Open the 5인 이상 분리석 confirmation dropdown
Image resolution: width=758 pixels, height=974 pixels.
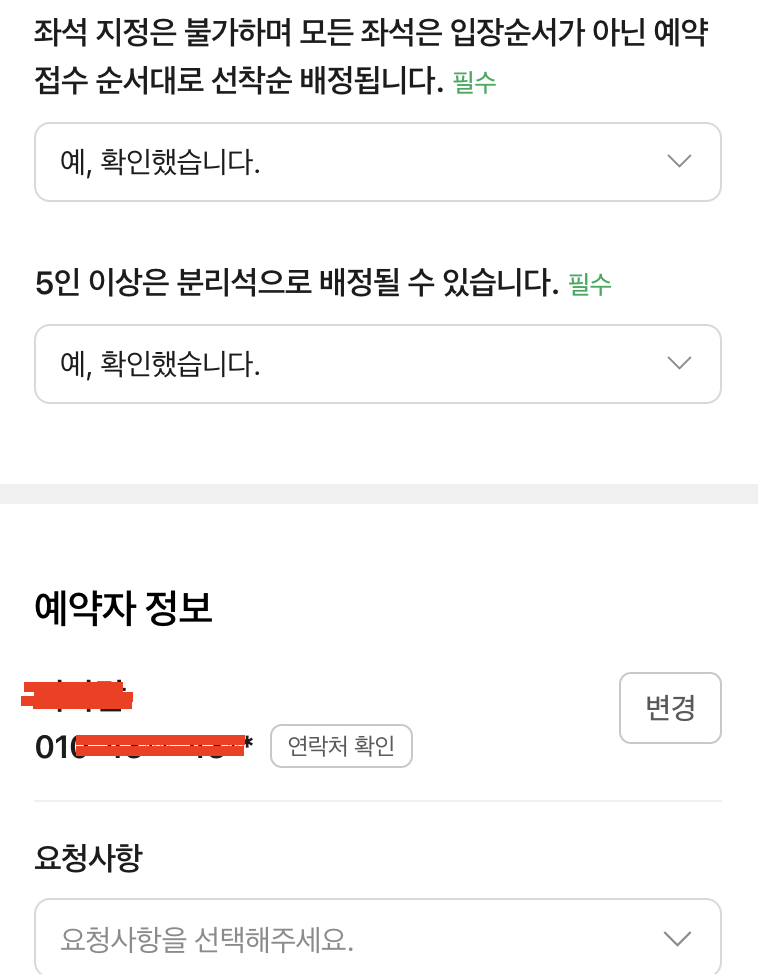tap(378, 363)
